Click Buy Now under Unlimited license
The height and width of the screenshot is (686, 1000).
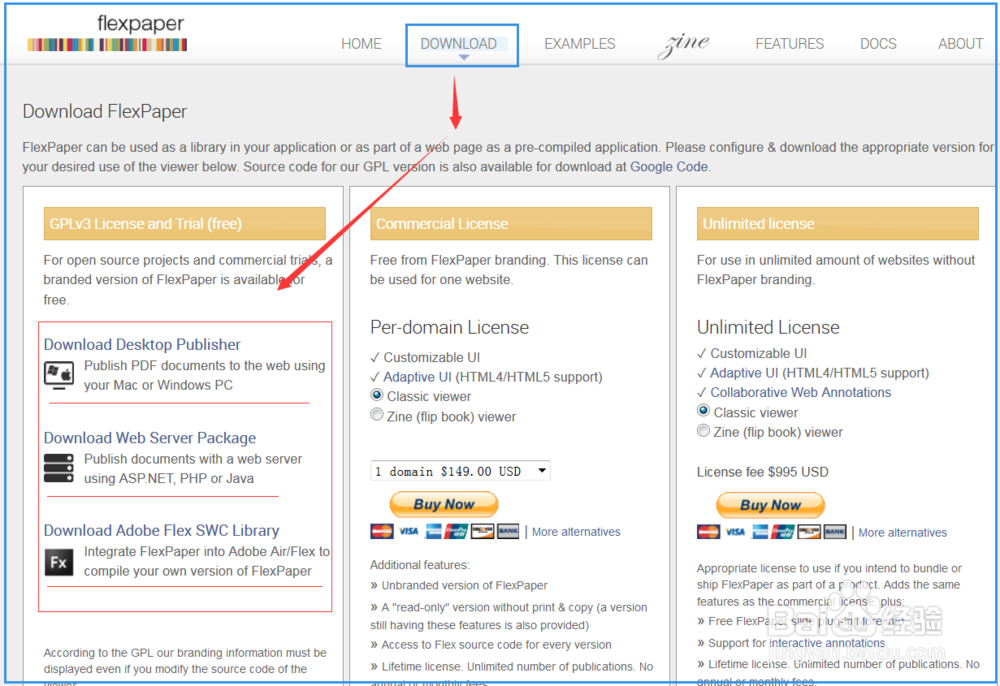770,505
